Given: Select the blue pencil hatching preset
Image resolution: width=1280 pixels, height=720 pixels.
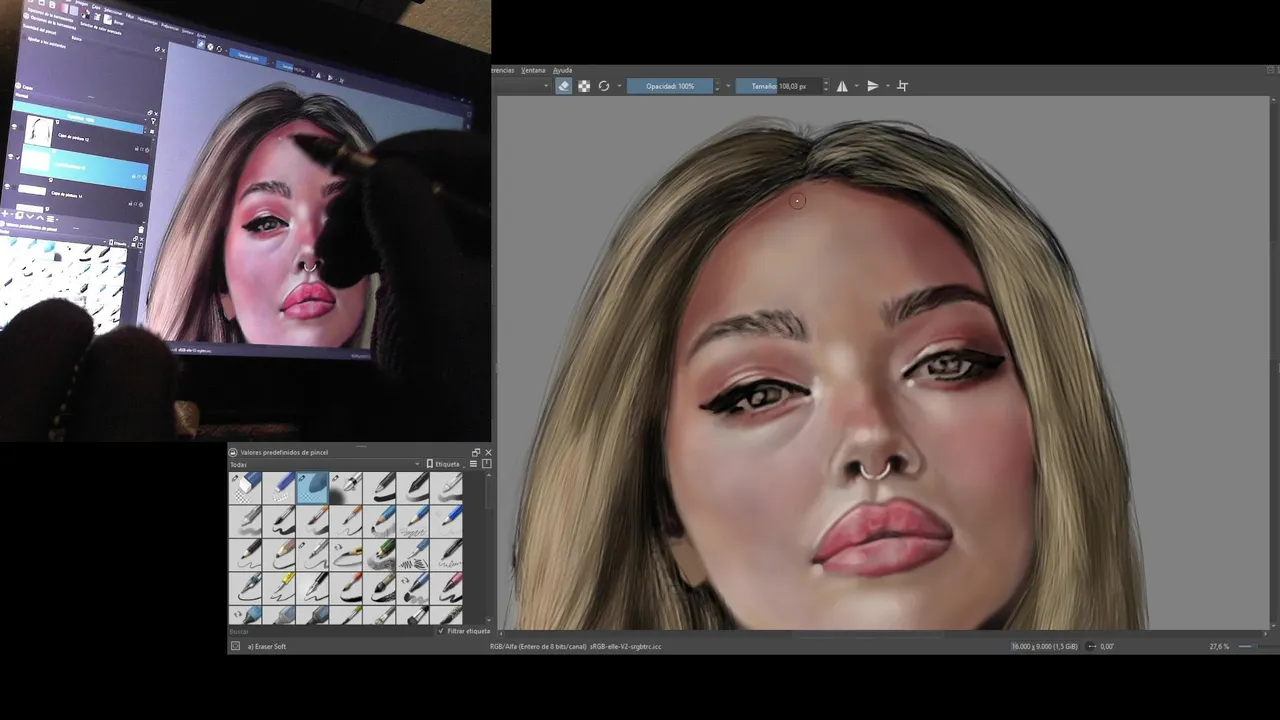Looking at the screenshot, I should (413, 554).
